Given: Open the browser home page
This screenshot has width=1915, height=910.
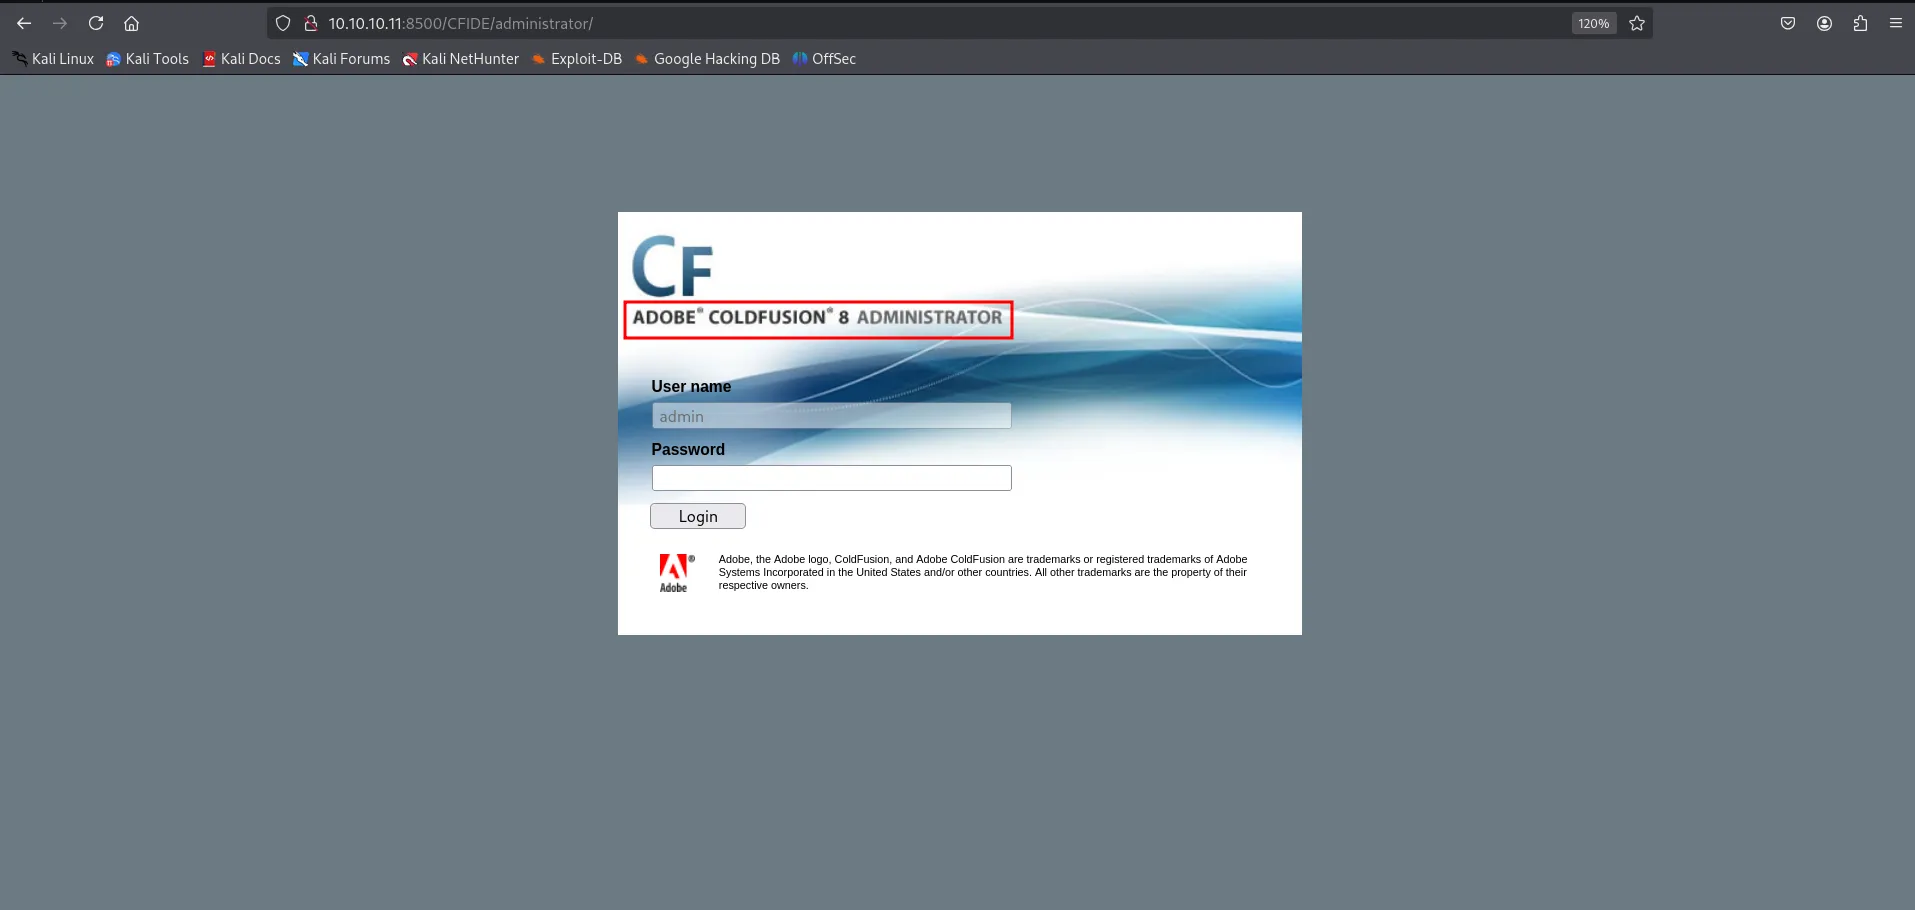Looking at the screenshot, I should pyautogui.click(x=131, y=23).
